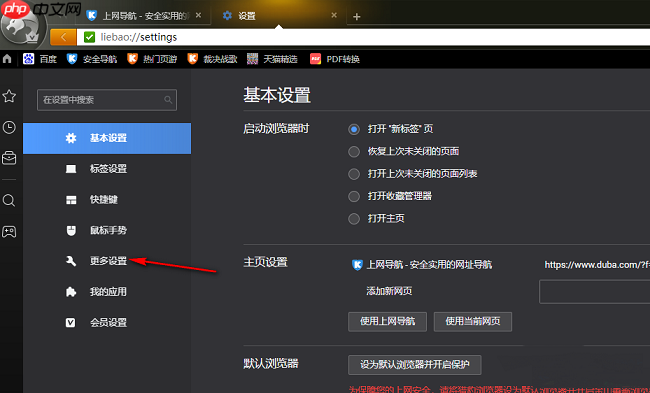Open the toolbox briefcase icon in sidebar
Screen dimensions: 650x393
point(9,158)
